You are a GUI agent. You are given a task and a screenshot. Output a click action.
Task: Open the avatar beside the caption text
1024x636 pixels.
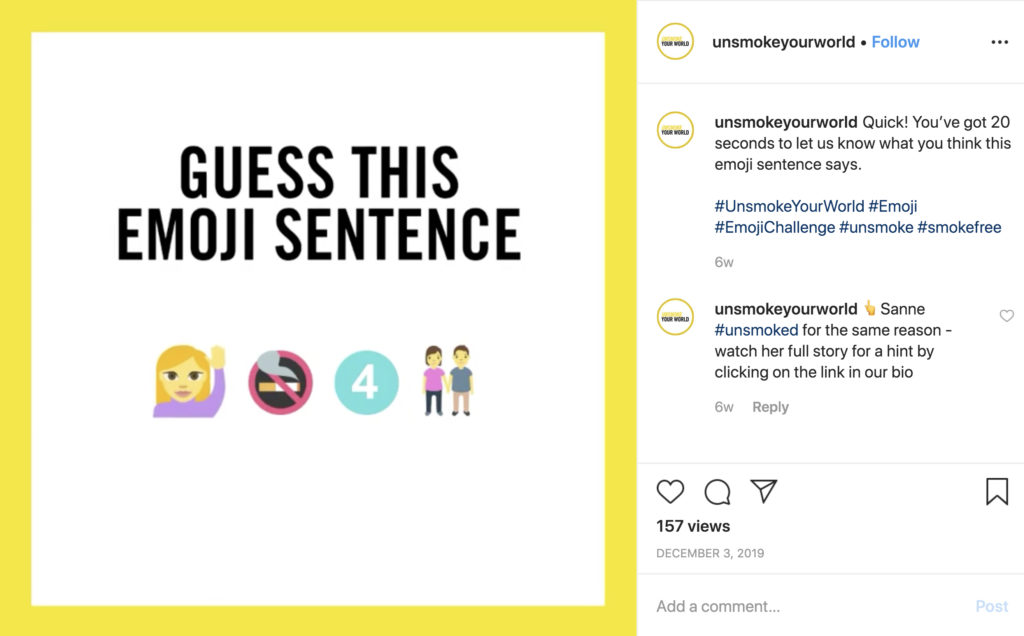tap(675, 130)
